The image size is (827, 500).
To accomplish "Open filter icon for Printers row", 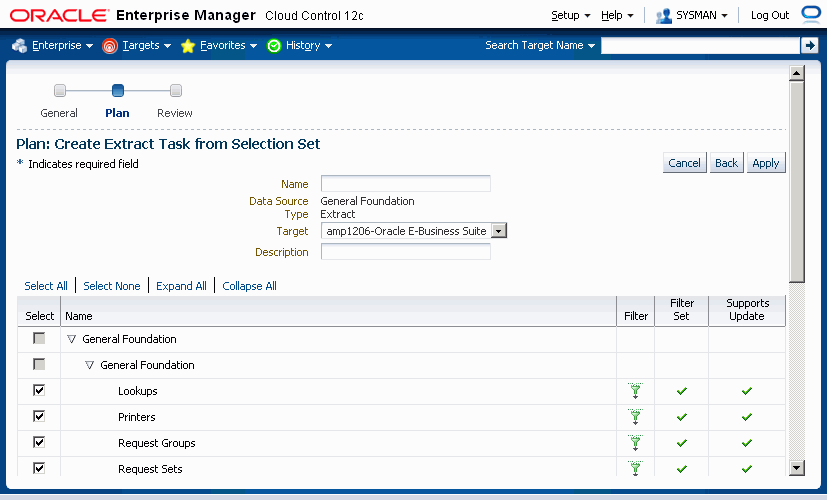I will click(636, 417).
